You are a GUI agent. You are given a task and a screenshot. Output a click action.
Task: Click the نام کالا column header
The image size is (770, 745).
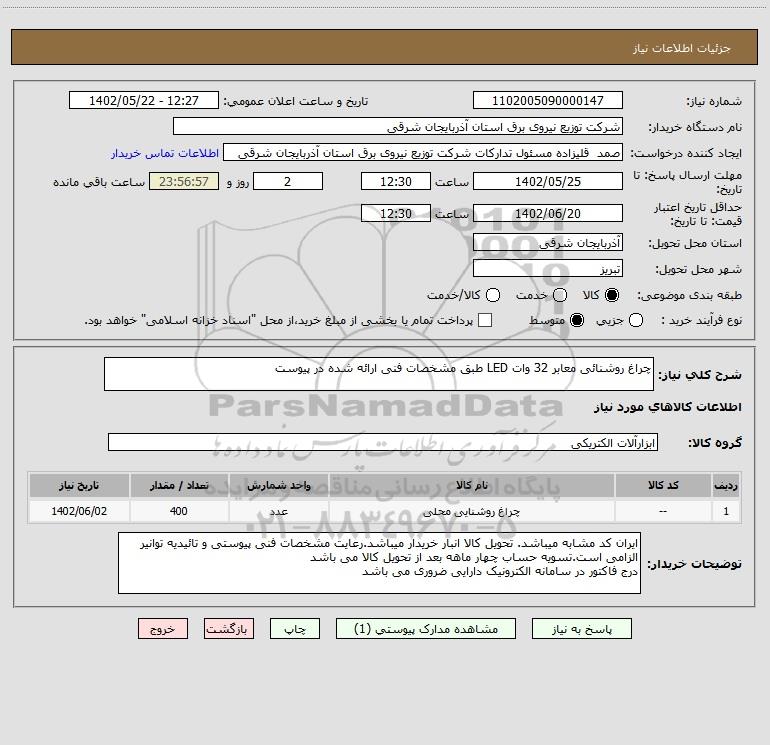pyautogui.click(x=472, y=485)
